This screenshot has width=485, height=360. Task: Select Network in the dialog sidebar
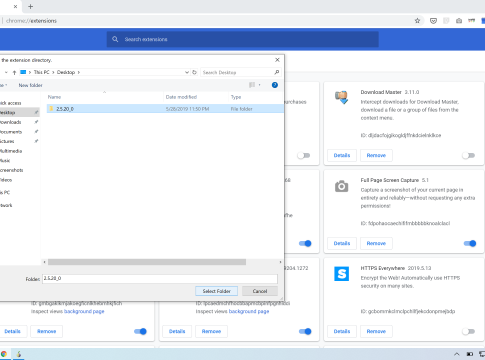point(6,205)
